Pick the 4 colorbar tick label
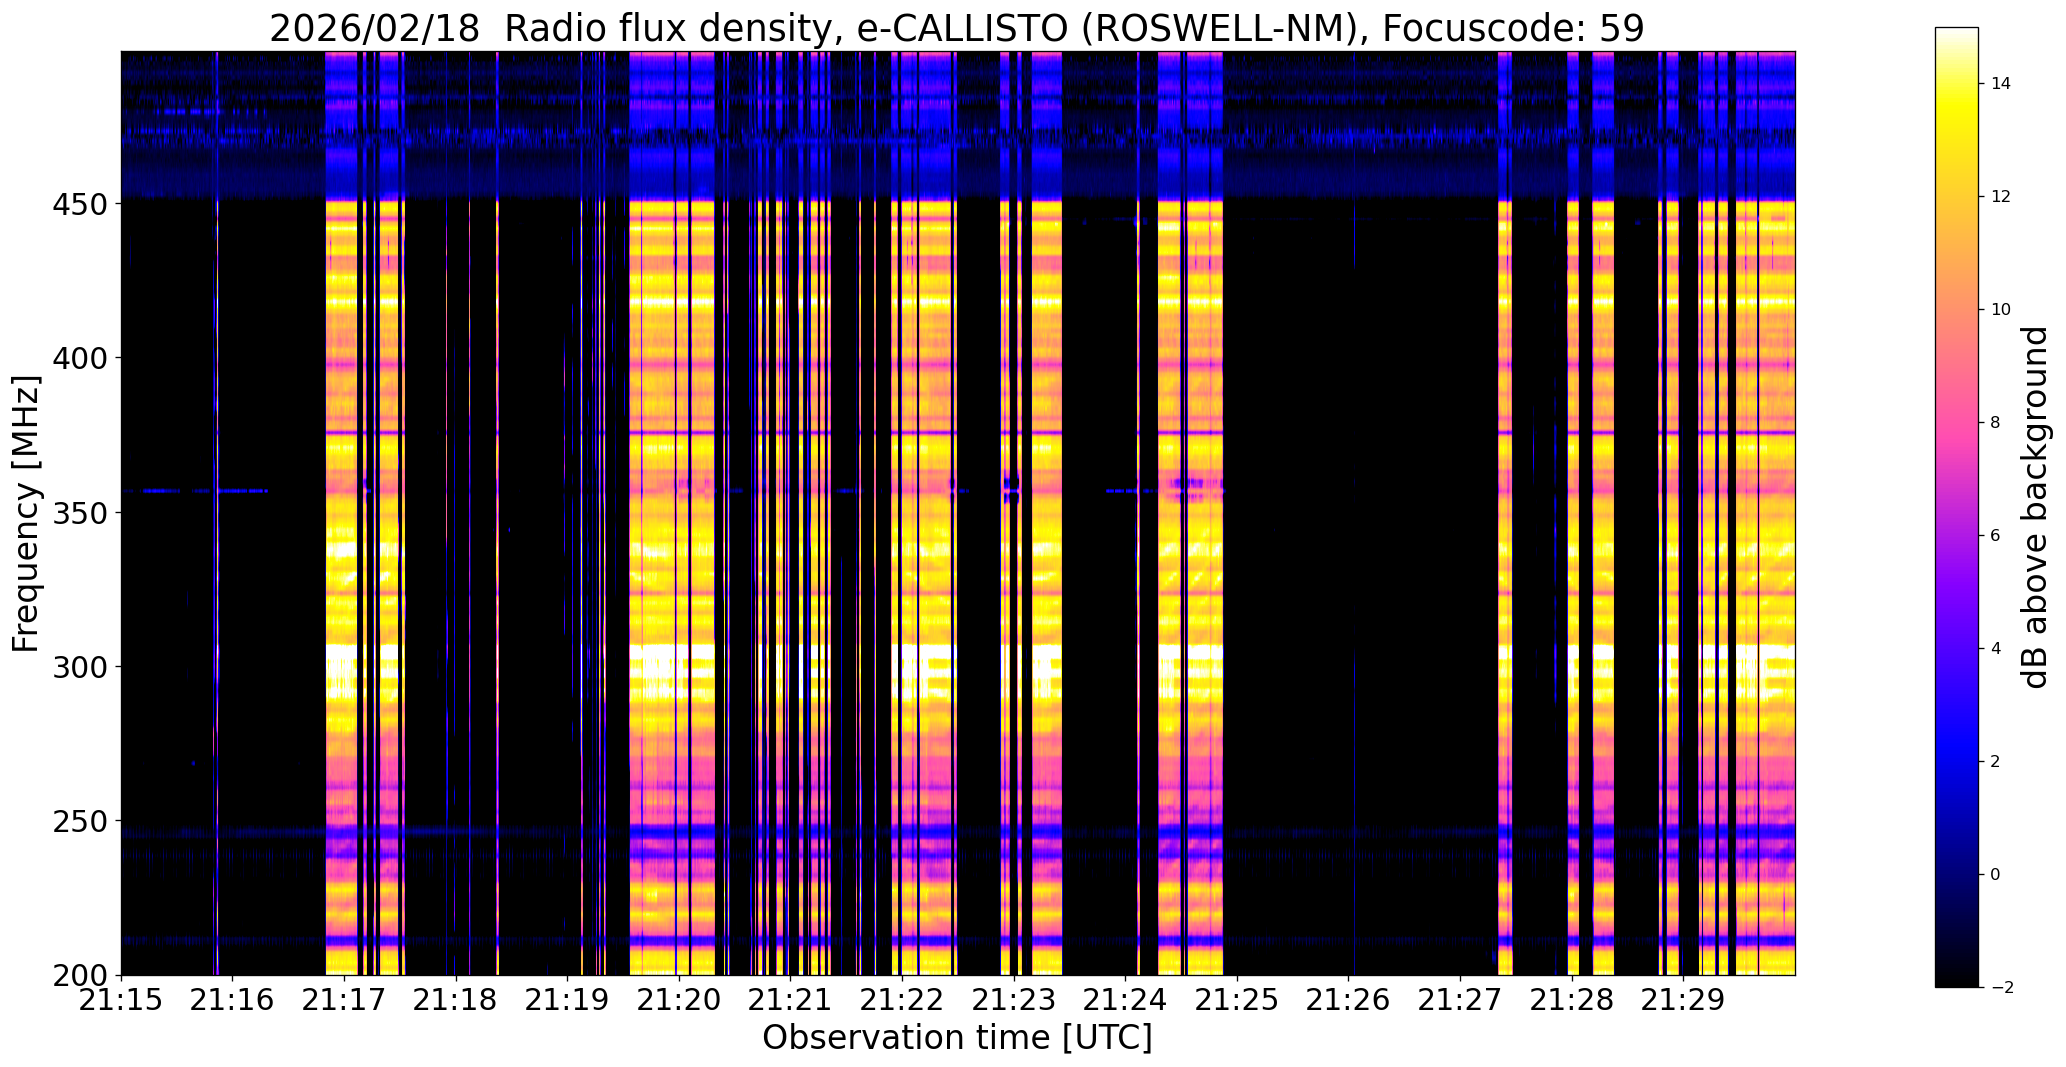This screenshot has width=2066, height=1067. [x=1995, y=649]
